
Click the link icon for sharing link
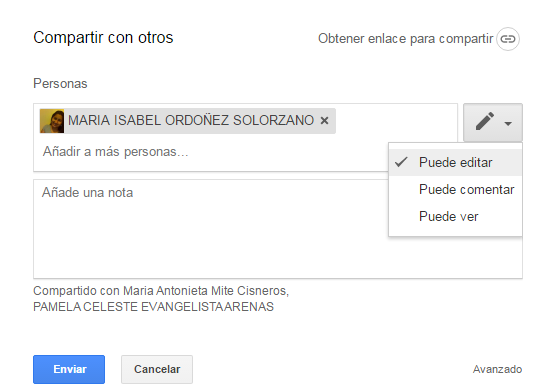pyautogui.click(x=508, y=39)
